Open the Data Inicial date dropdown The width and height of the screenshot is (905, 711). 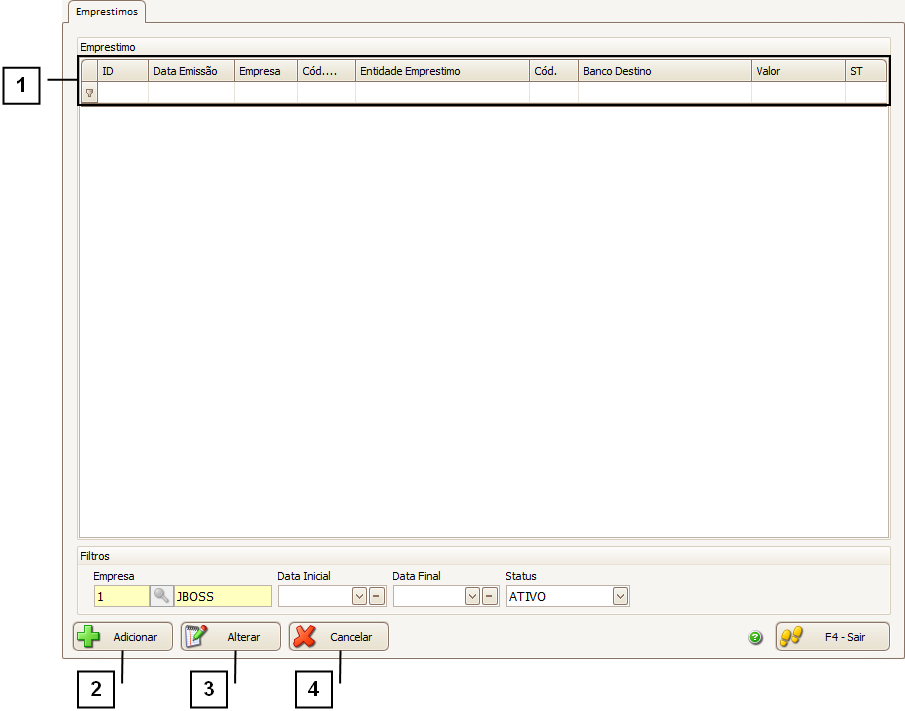359,596
